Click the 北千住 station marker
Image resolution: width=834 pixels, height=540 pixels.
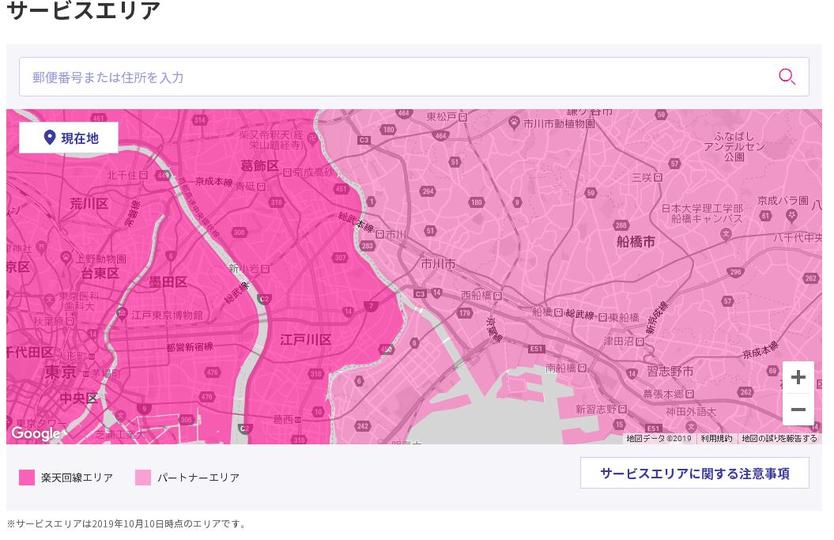145,175
